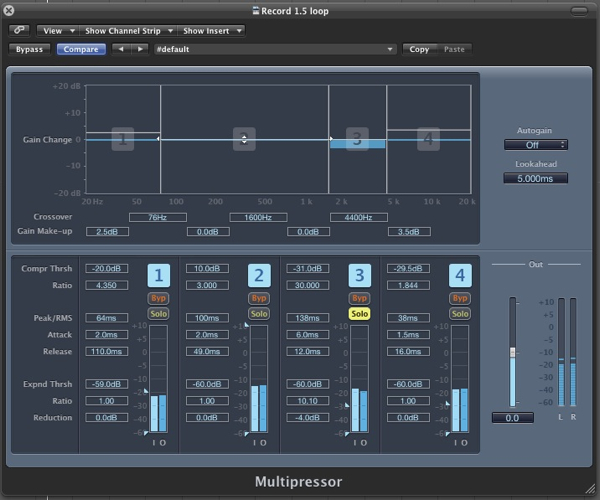Screen dimensions: 600x500
Task: Solo band 1
Action: pyautogui.click(x=158, y=314)
